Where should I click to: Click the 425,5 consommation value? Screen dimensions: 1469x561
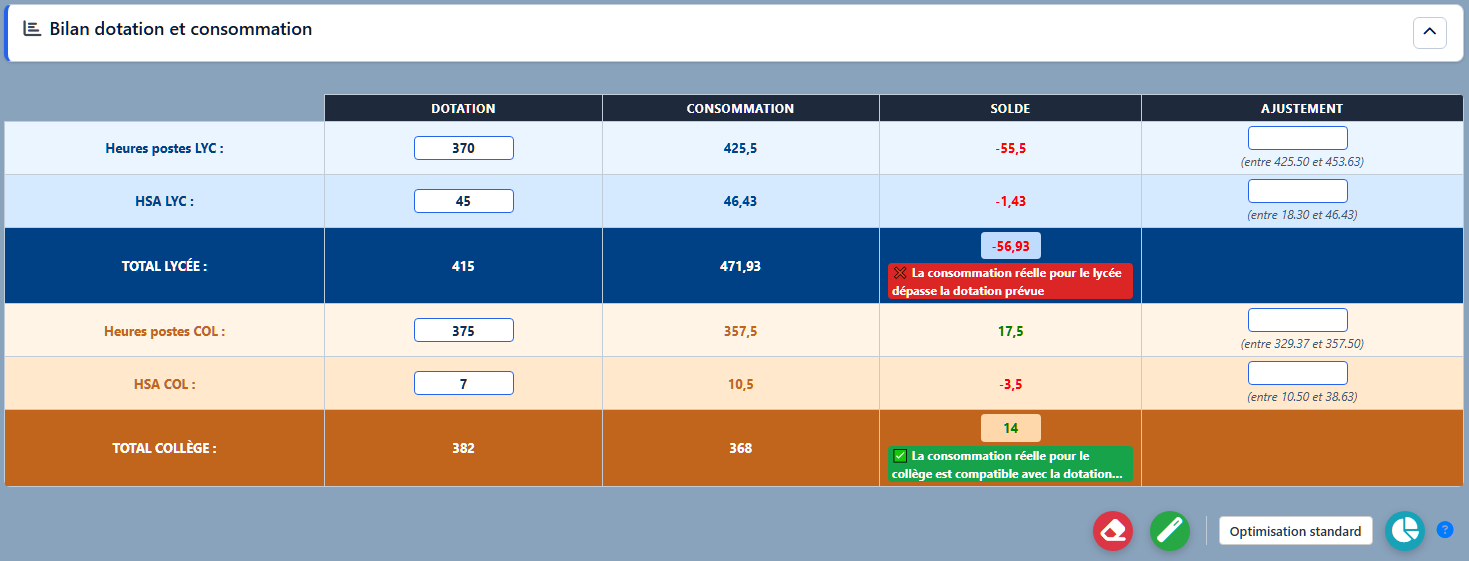[741, 148]
